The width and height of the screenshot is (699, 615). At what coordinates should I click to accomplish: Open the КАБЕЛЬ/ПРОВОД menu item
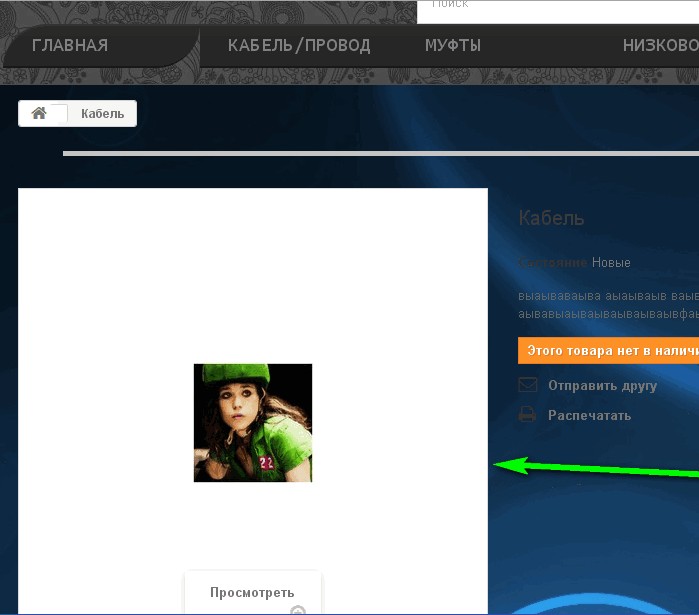[x=299, y=45]
